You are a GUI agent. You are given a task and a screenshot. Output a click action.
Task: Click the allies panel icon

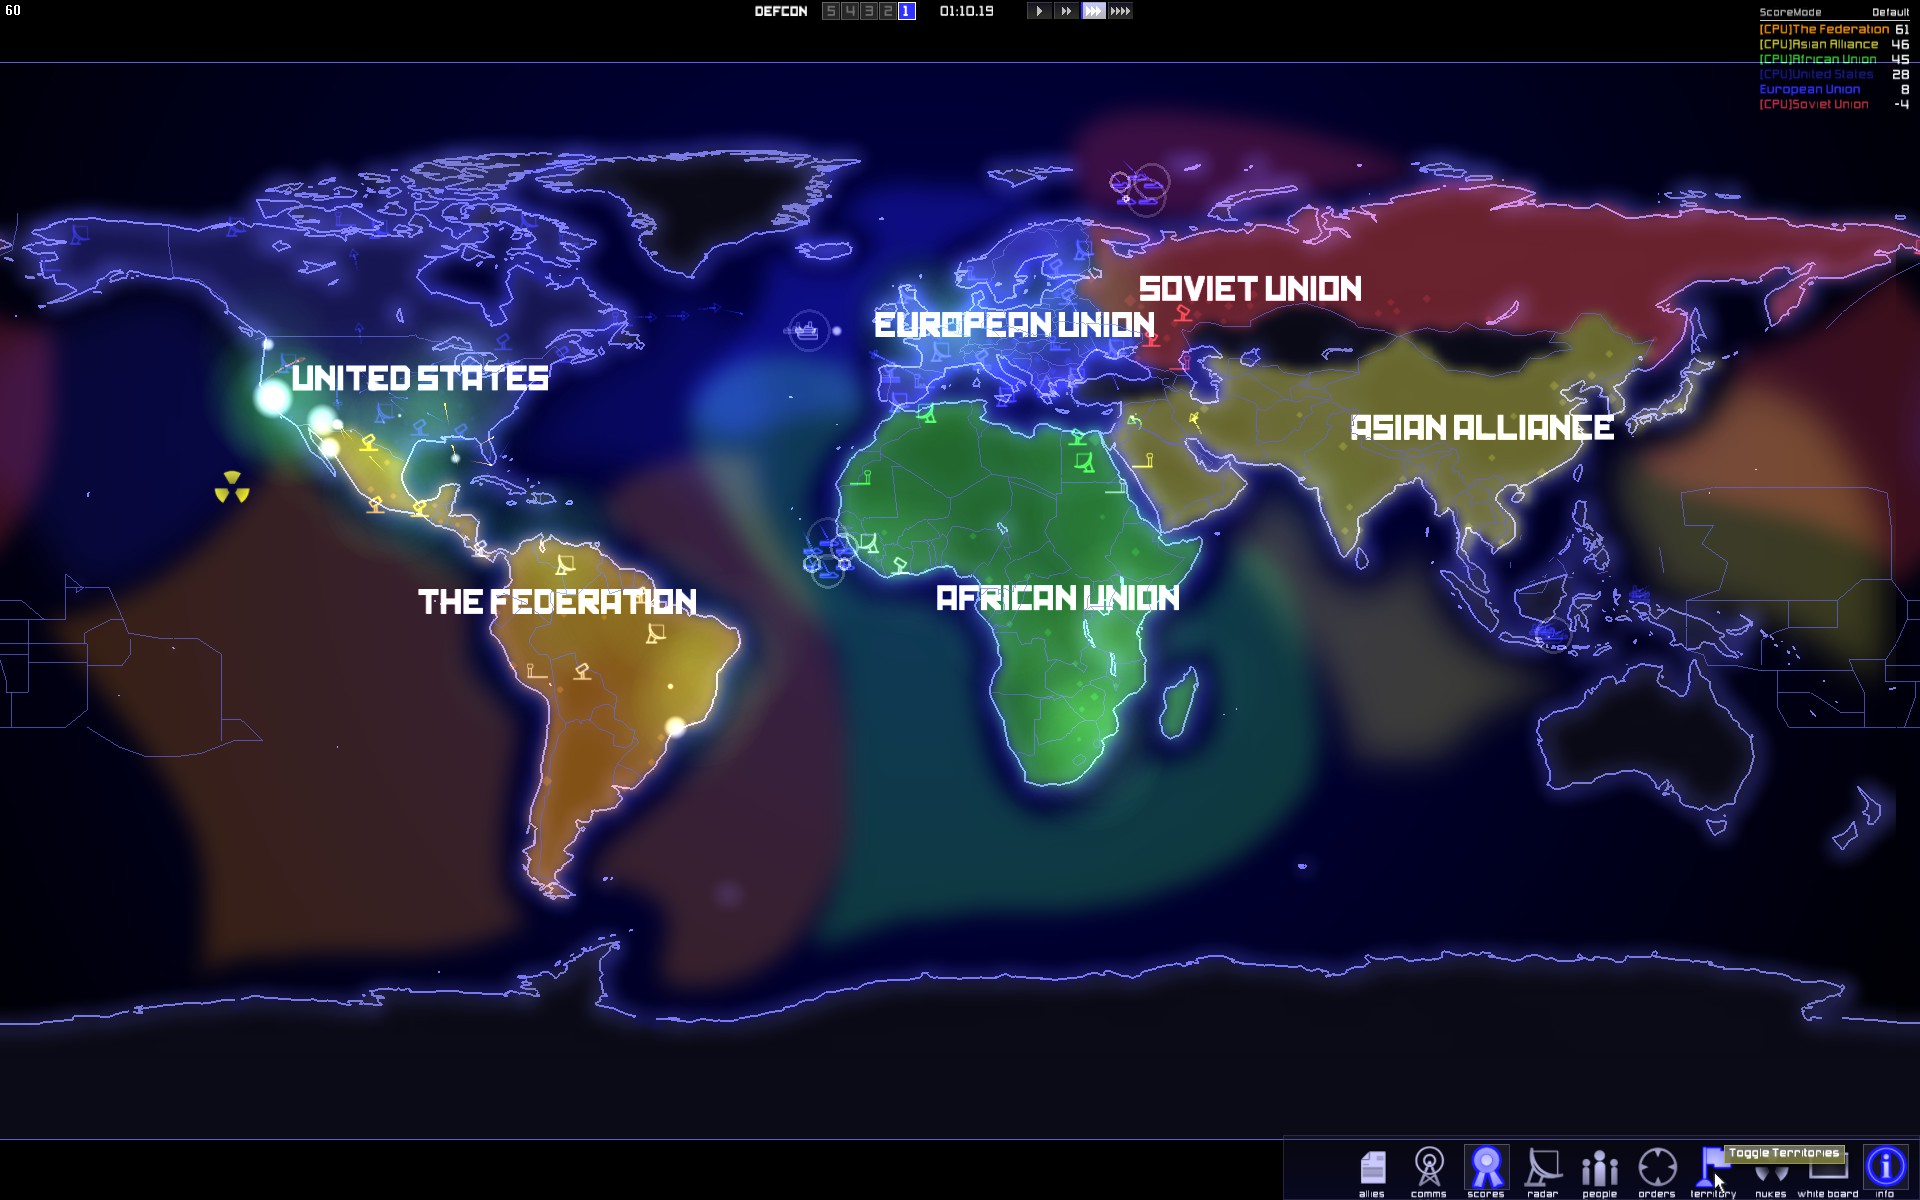coord(1371,1168)
